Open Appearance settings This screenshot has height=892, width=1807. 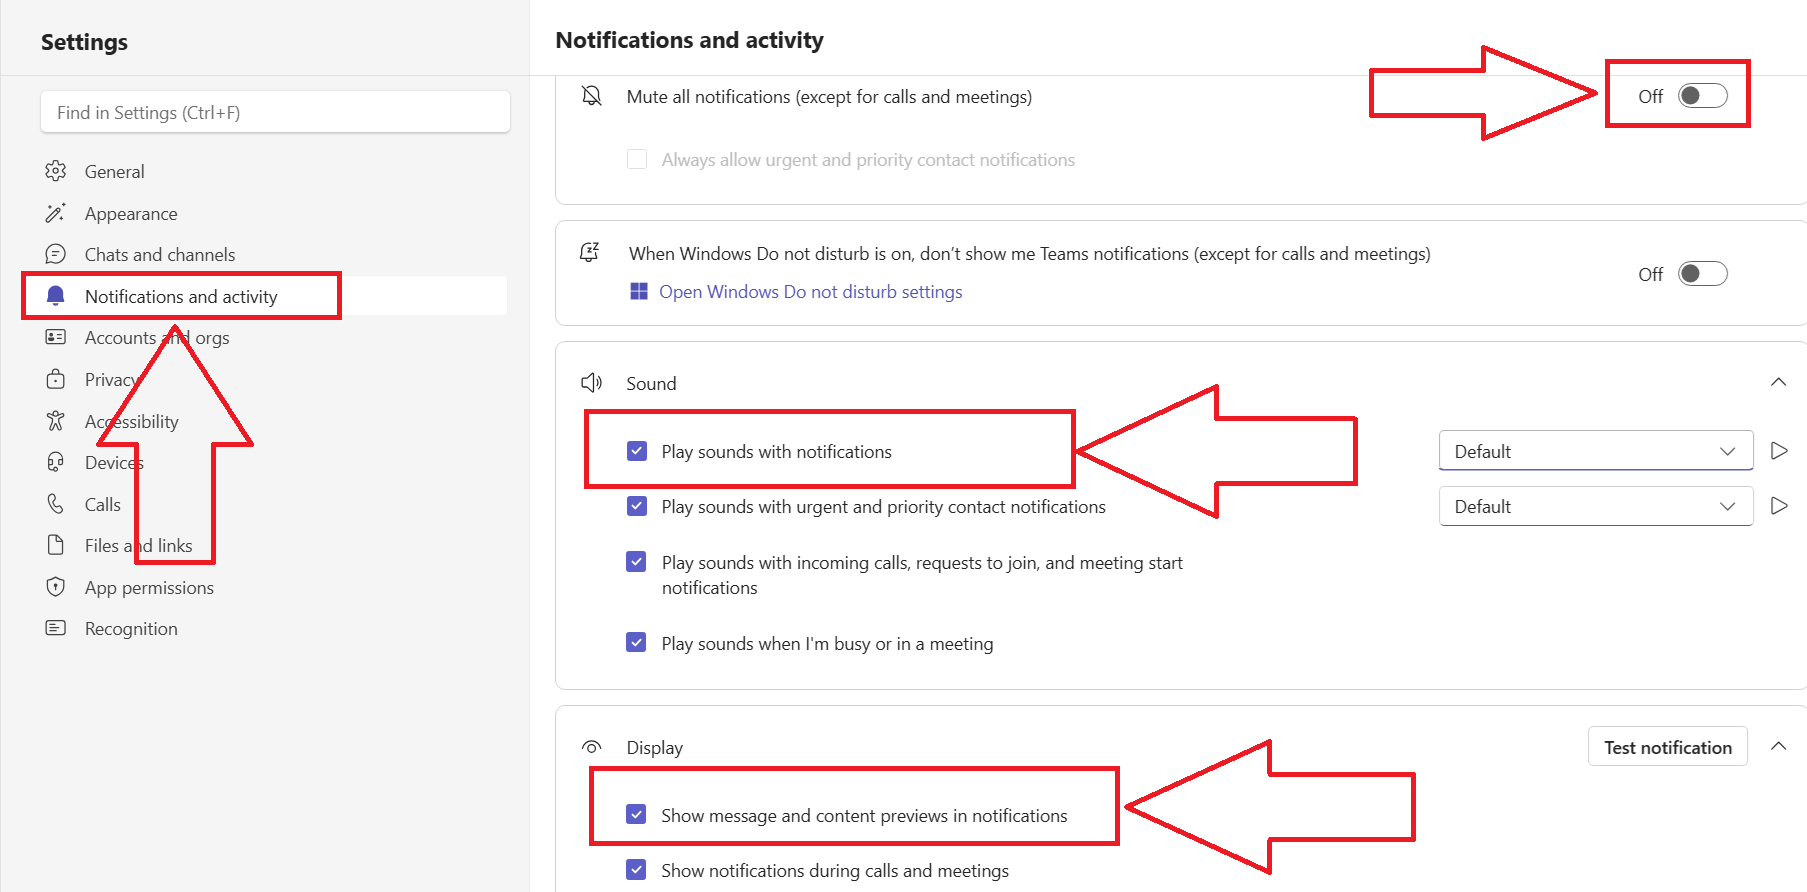131,213
